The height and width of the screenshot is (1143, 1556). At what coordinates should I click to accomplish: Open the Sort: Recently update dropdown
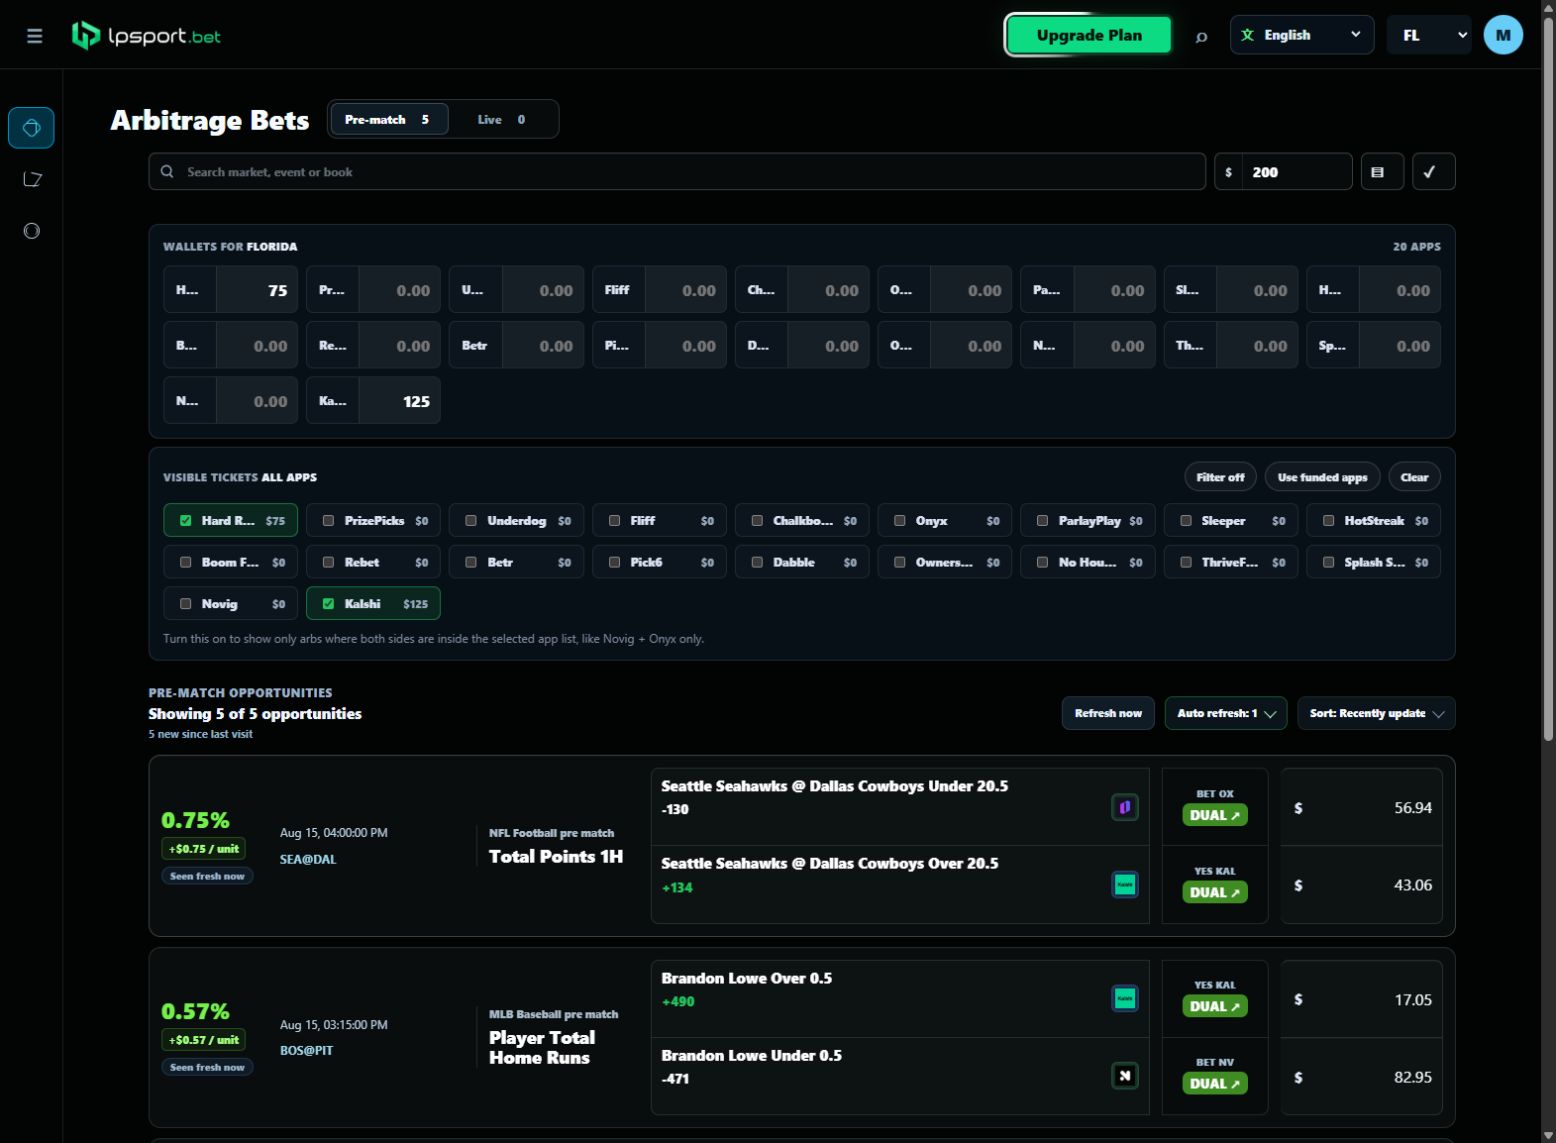pyautogui.click(x=1376, y=713)
